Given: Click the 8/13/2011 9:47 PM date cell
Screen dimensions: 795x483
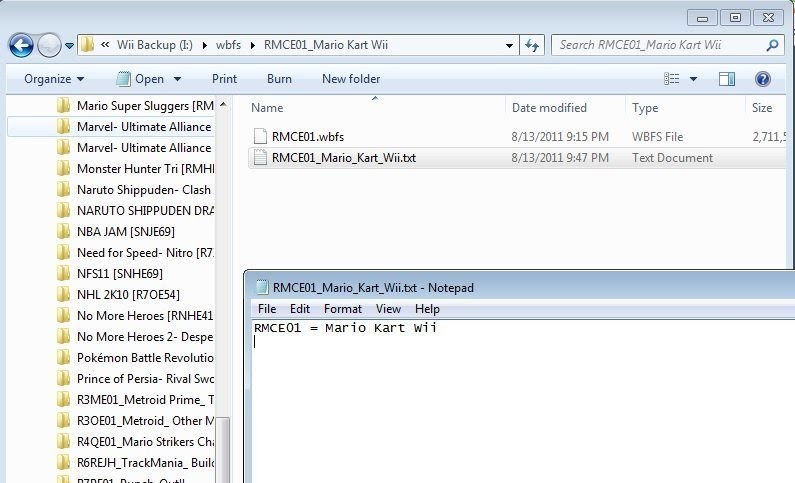Looking at the screenshot, I should [560, 158].
